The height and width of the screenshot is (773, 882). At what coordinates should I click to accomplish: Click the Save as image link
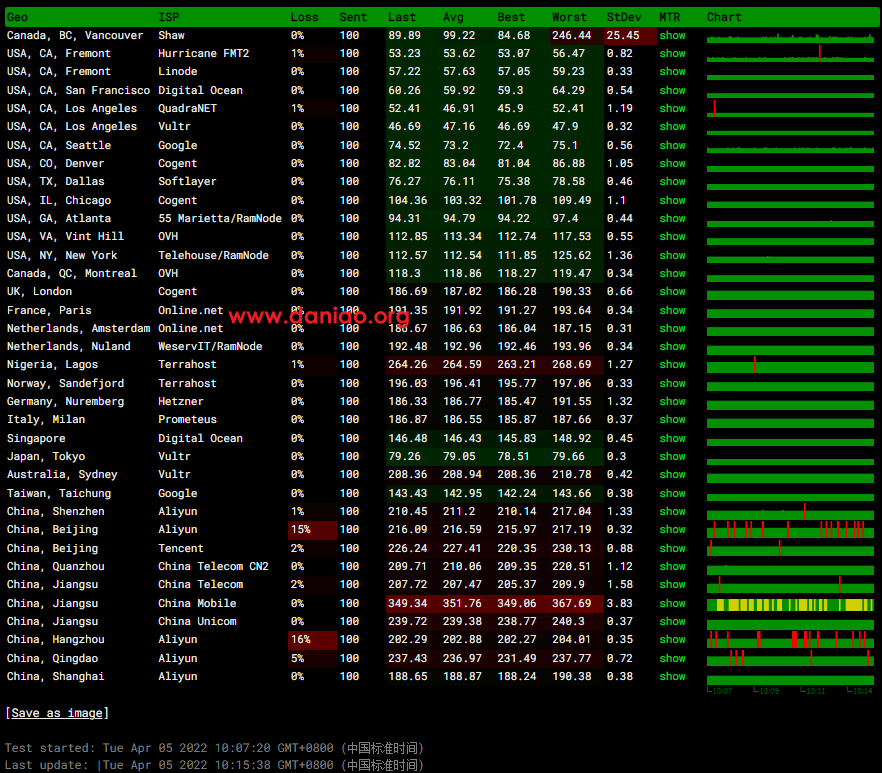[x=57, y=713]
